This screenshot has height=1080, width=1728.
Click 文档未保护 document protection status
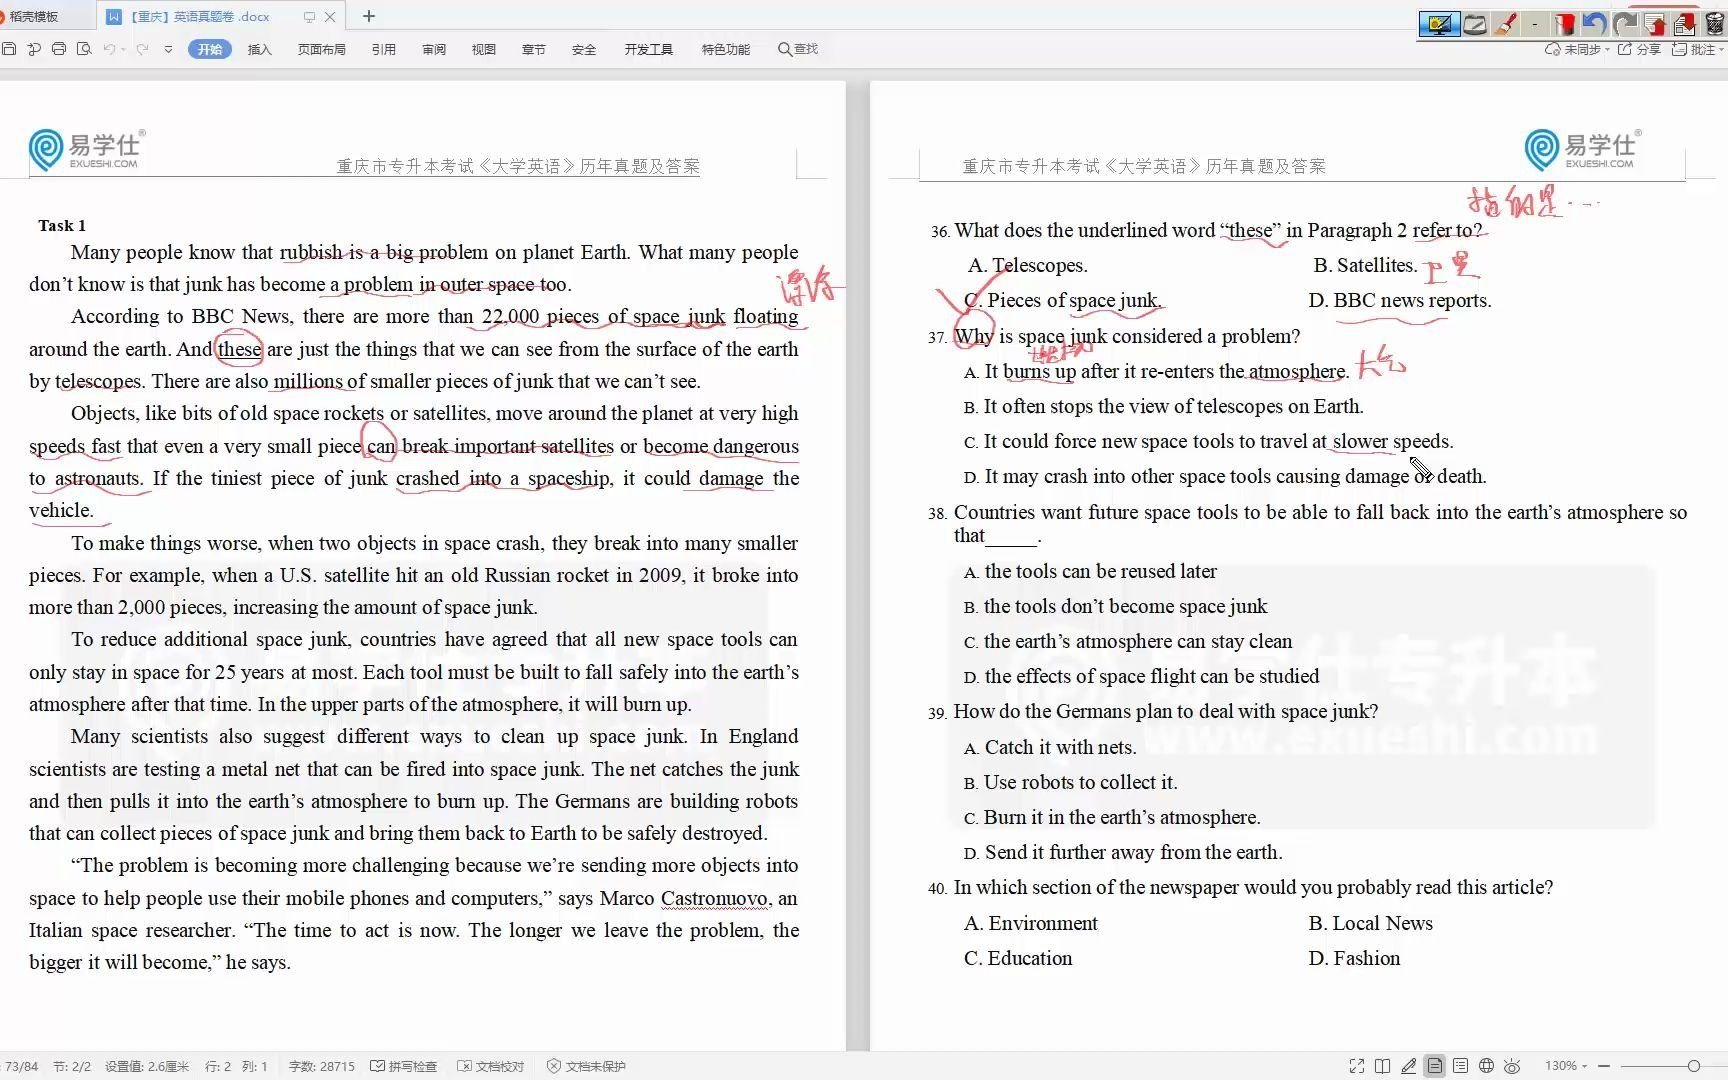pos(587,1066)
